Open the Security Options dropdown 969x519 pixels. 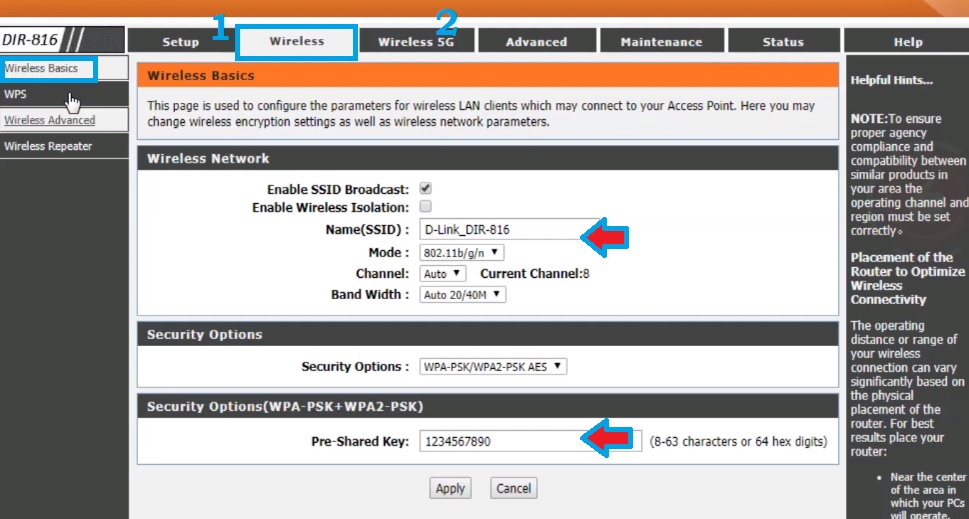493,366
